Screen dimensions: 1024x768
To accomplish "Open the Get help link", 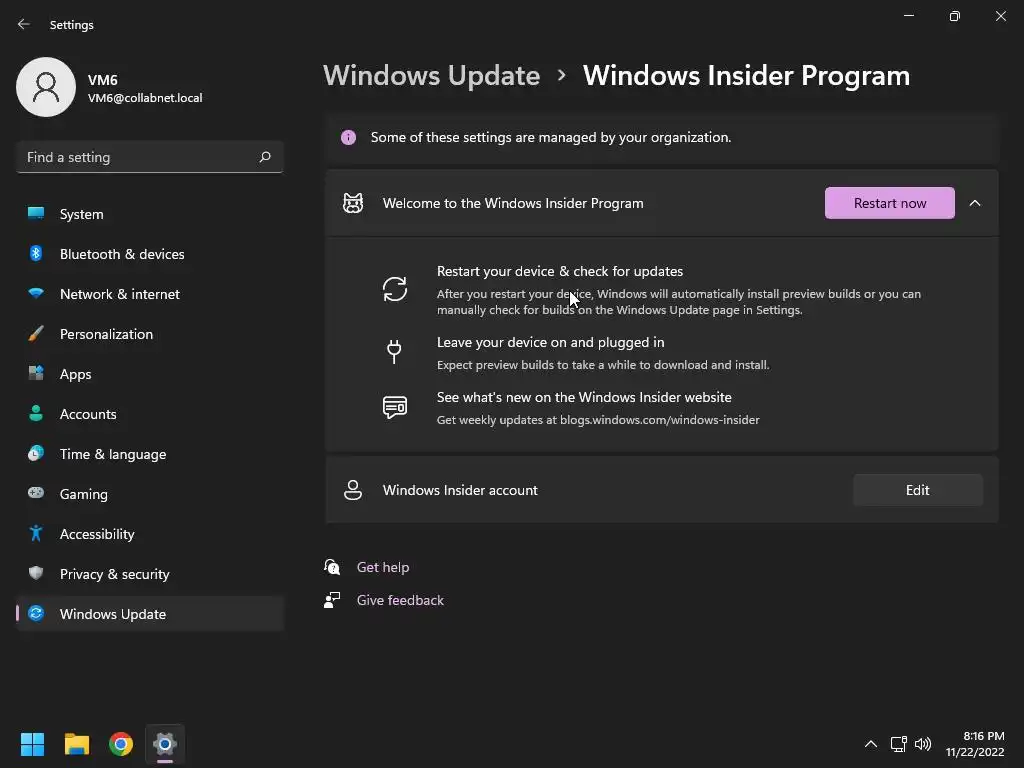I will 383,567.
